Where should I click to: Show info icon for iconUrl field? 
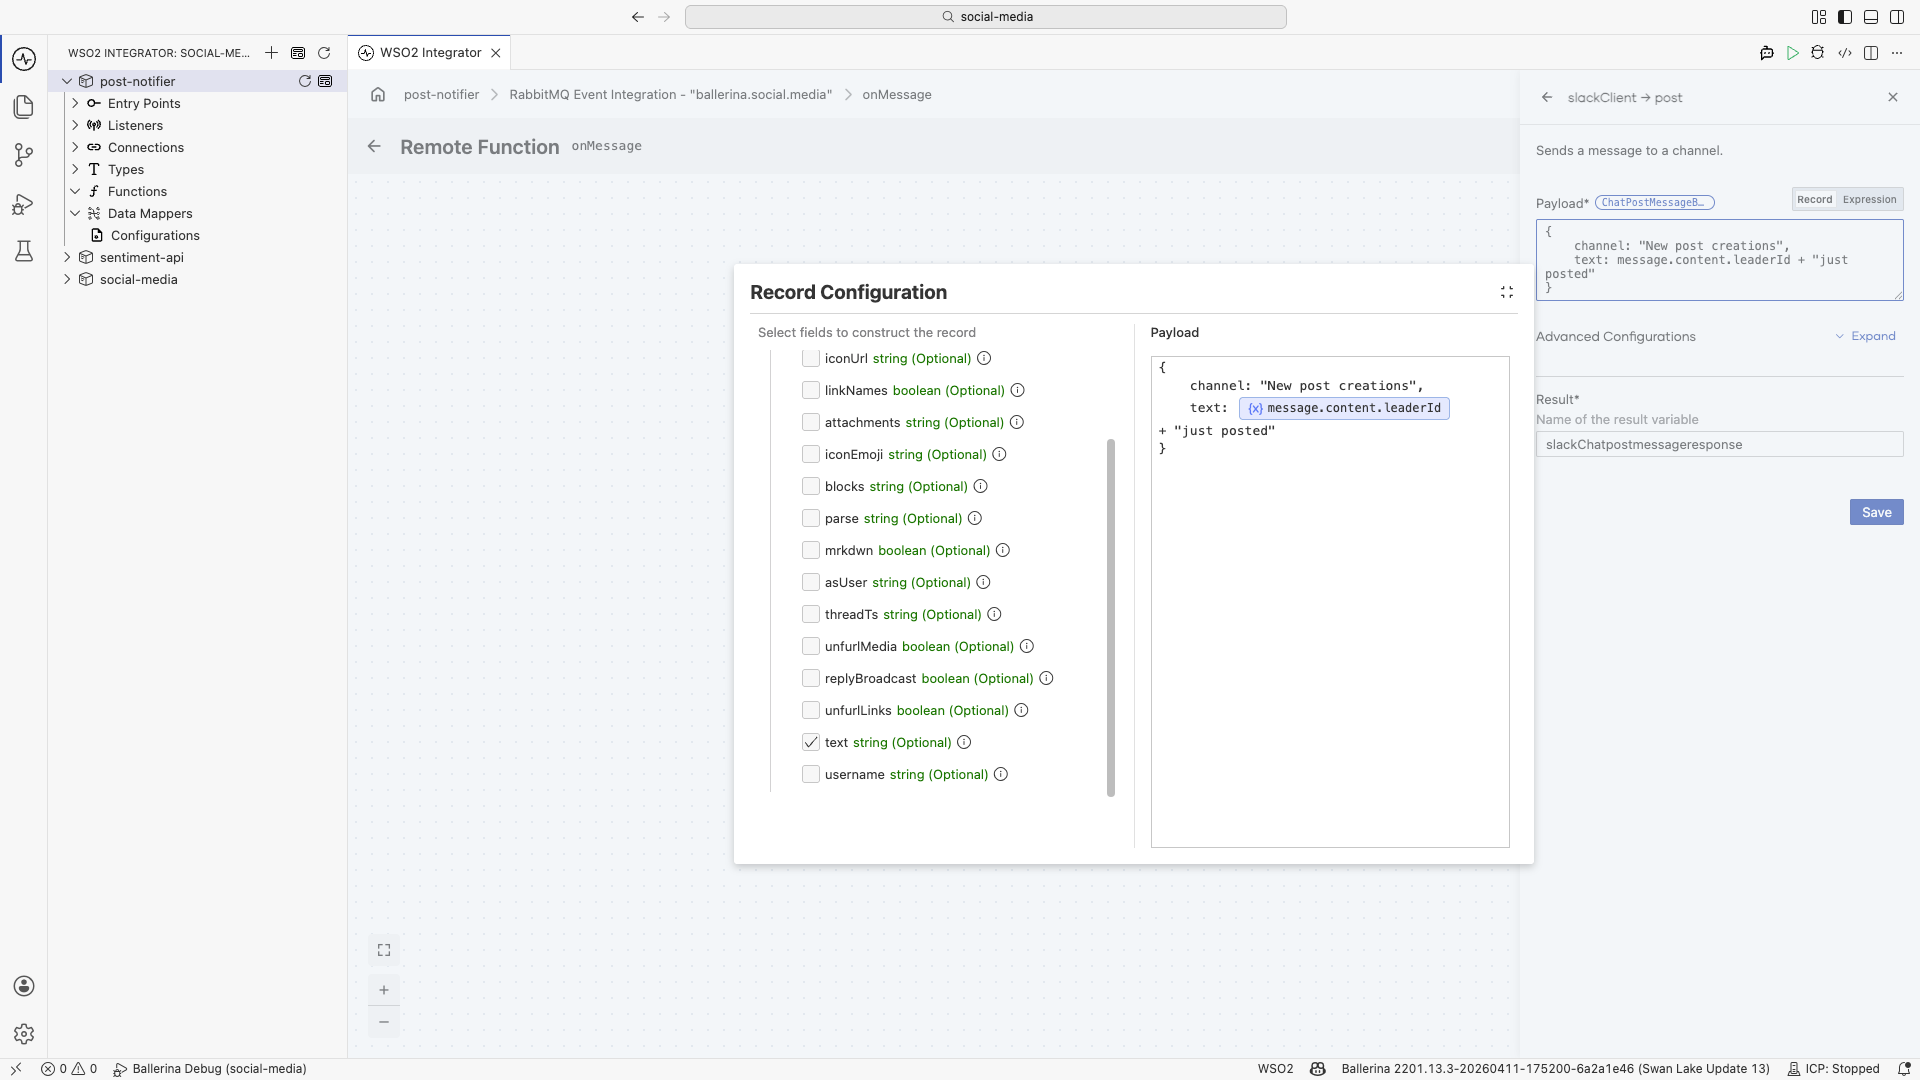coord(984,358)
